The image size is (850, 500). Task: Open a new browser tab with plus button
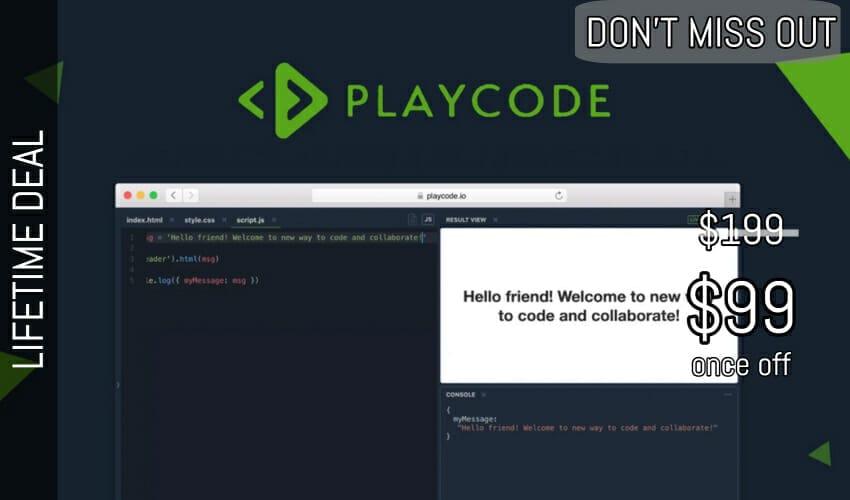(731, 198)
